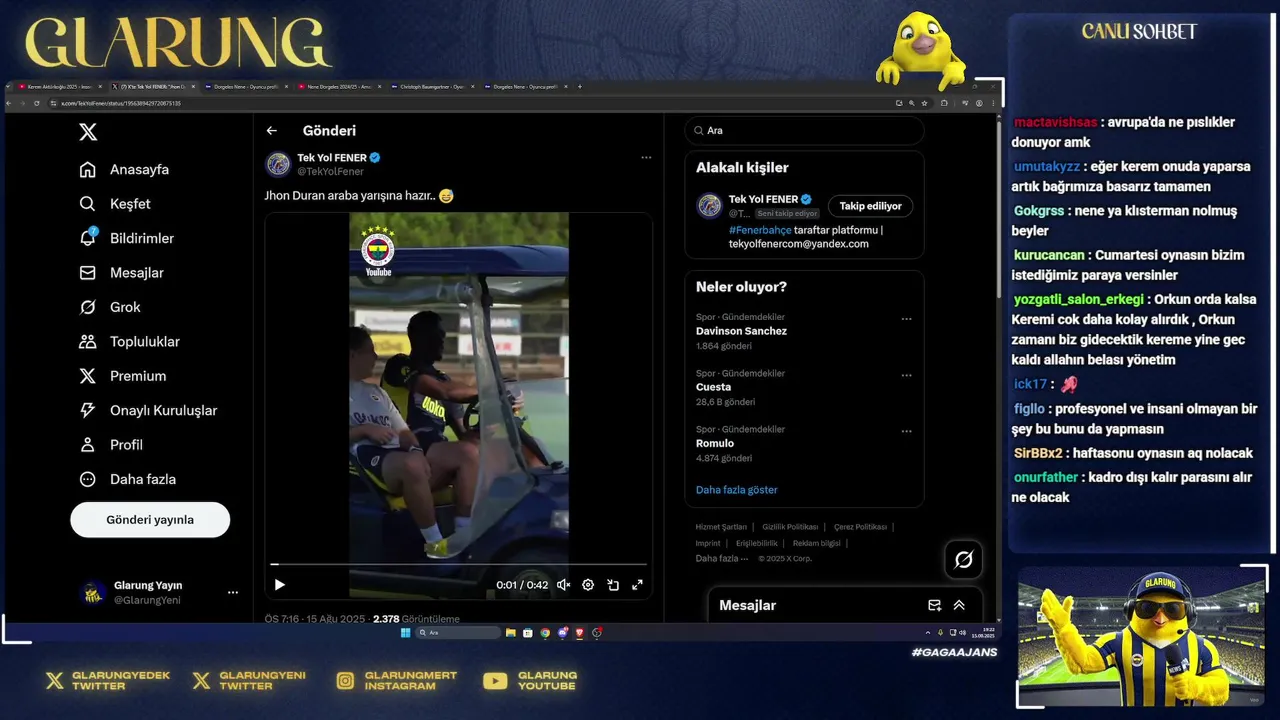Show hidden tray icons chevron
This screenshot has height=720, width=1280.
tap(928, 633)
